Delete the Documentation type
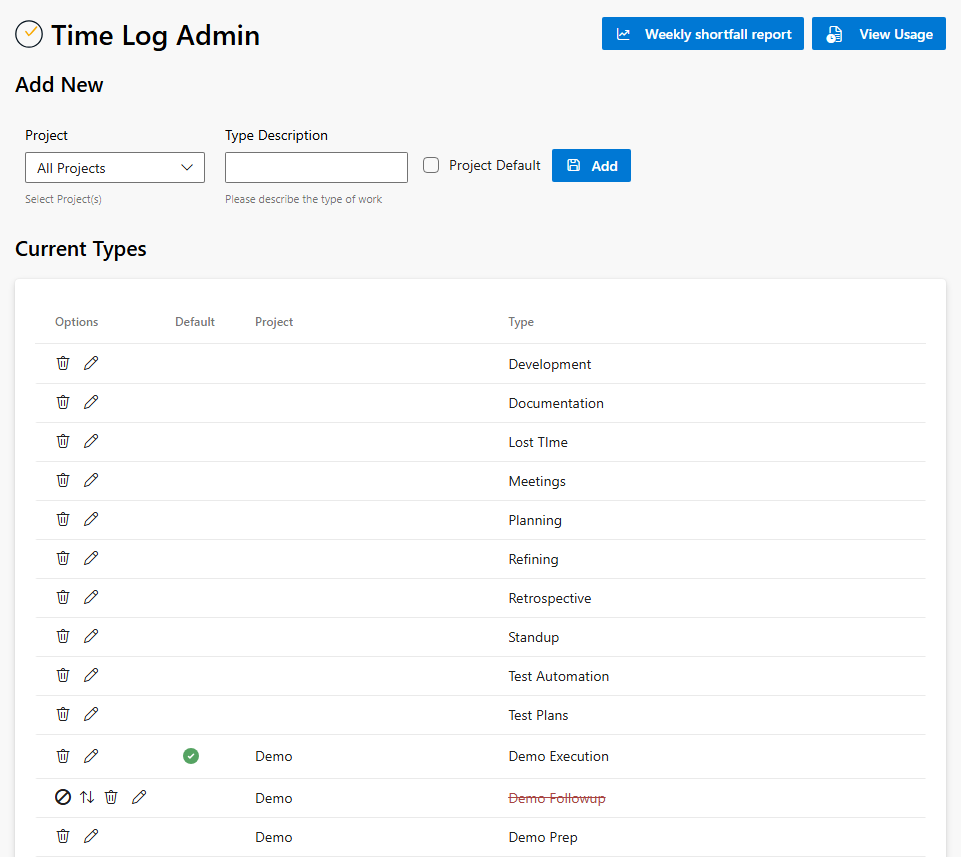The height and width of the screenshot is (857, 961). click(63, 402)
